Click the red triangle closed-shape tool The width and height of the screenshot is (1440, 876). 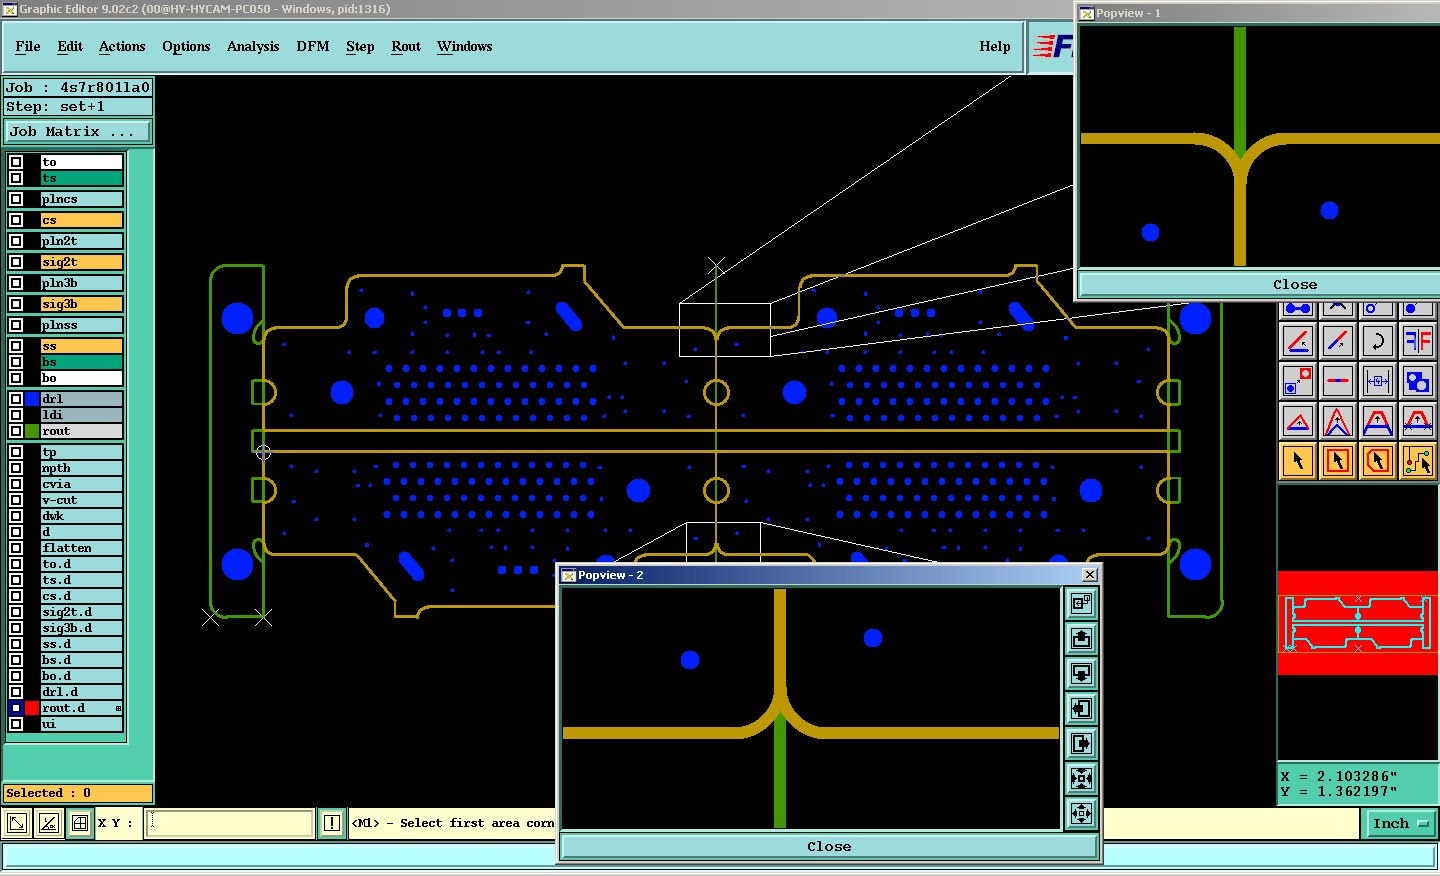[x=1297, y=421]
